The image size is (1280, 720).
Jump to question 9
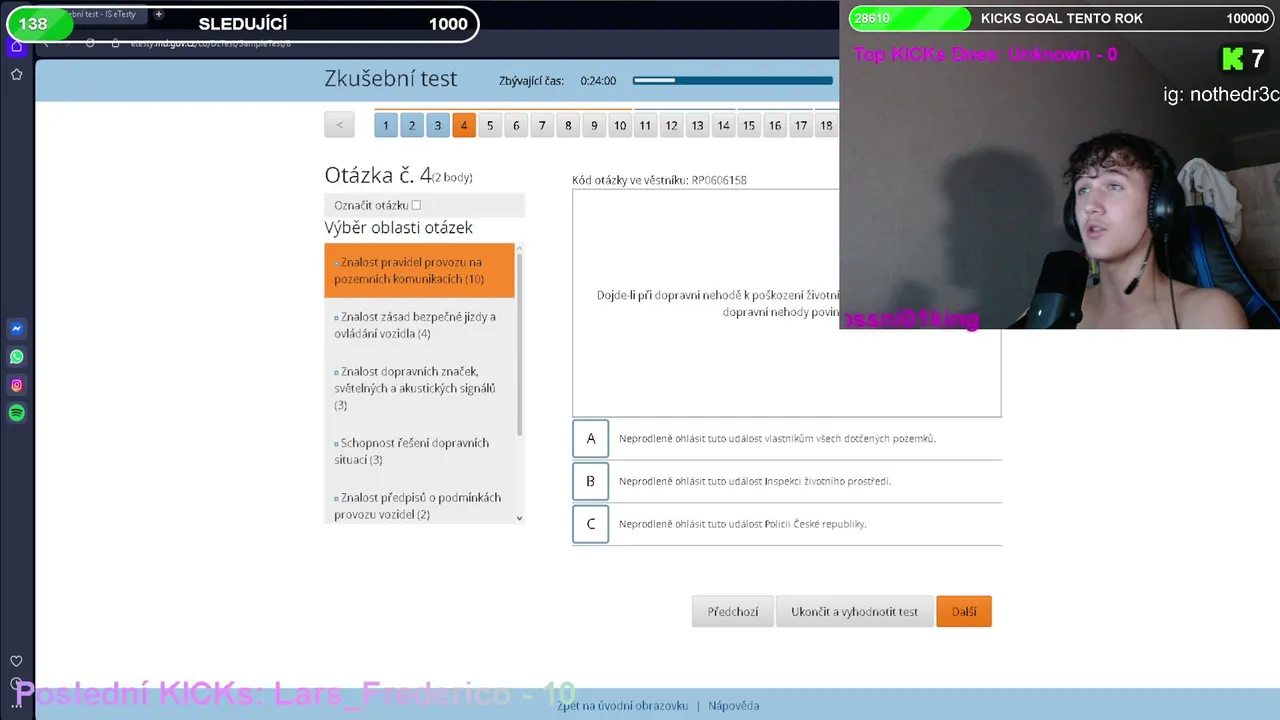[594, 125]
